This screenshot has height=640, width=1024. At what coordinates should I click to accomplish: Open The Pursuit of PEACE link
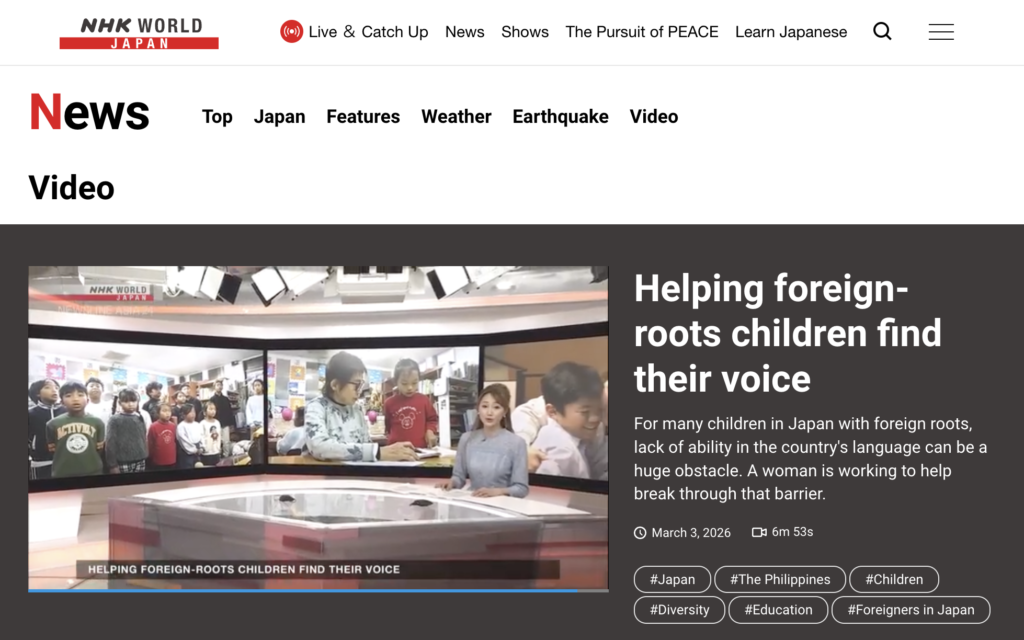(642, 32)
